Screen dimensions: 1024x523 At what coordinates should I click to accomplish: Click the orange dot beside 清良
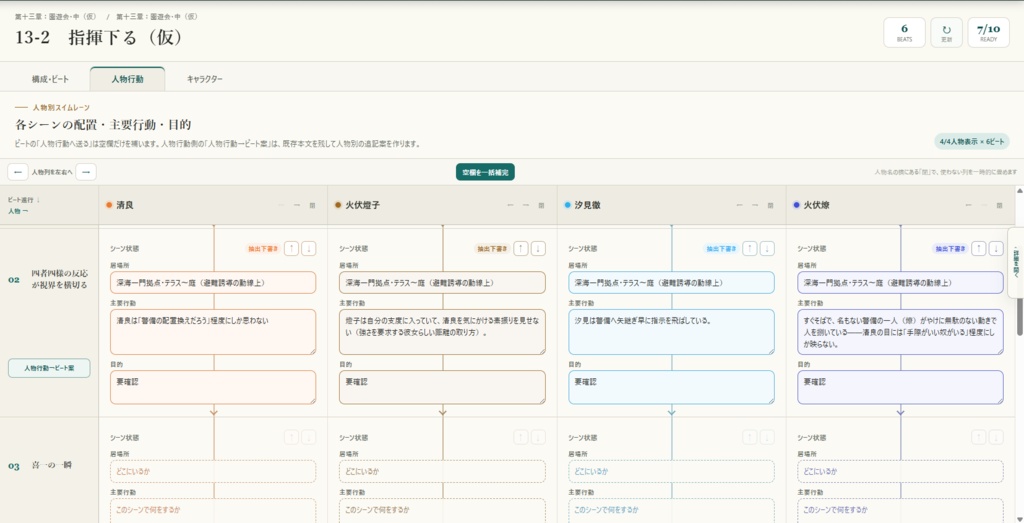click(x=109, y=205)
